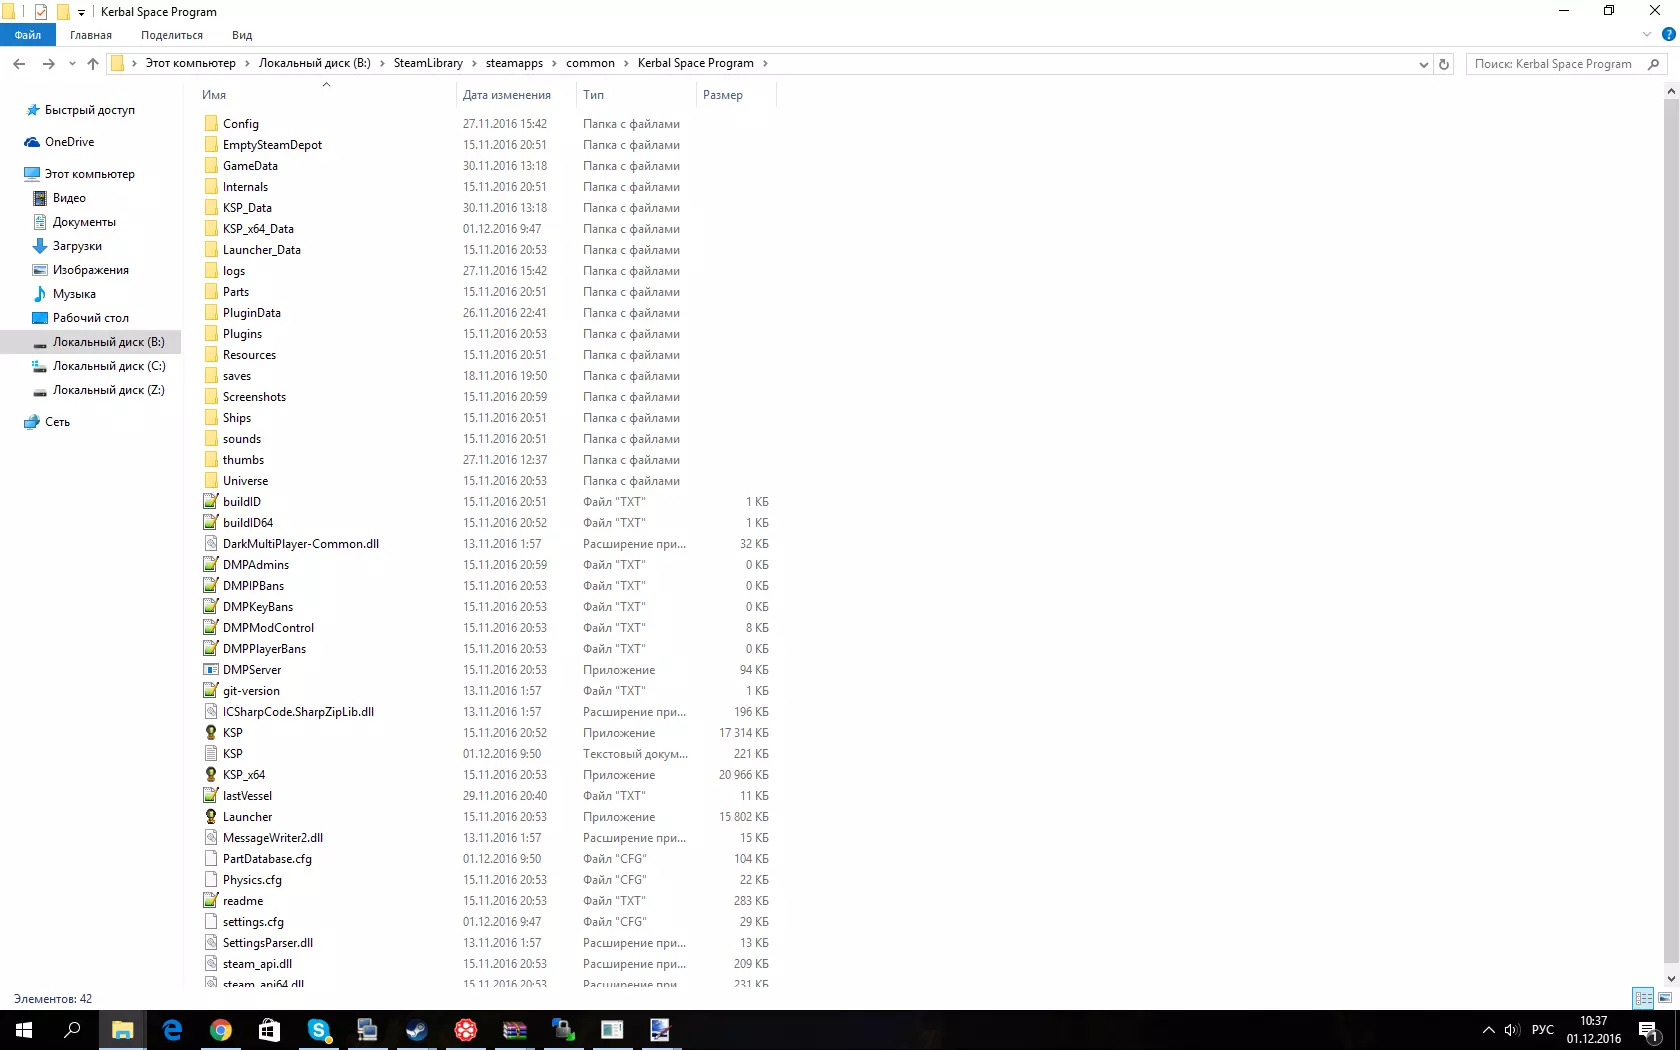Viewport: 1680px width, 1050px height.
Task: Select the PartDatabase.cfg file name
Action: 267,859
